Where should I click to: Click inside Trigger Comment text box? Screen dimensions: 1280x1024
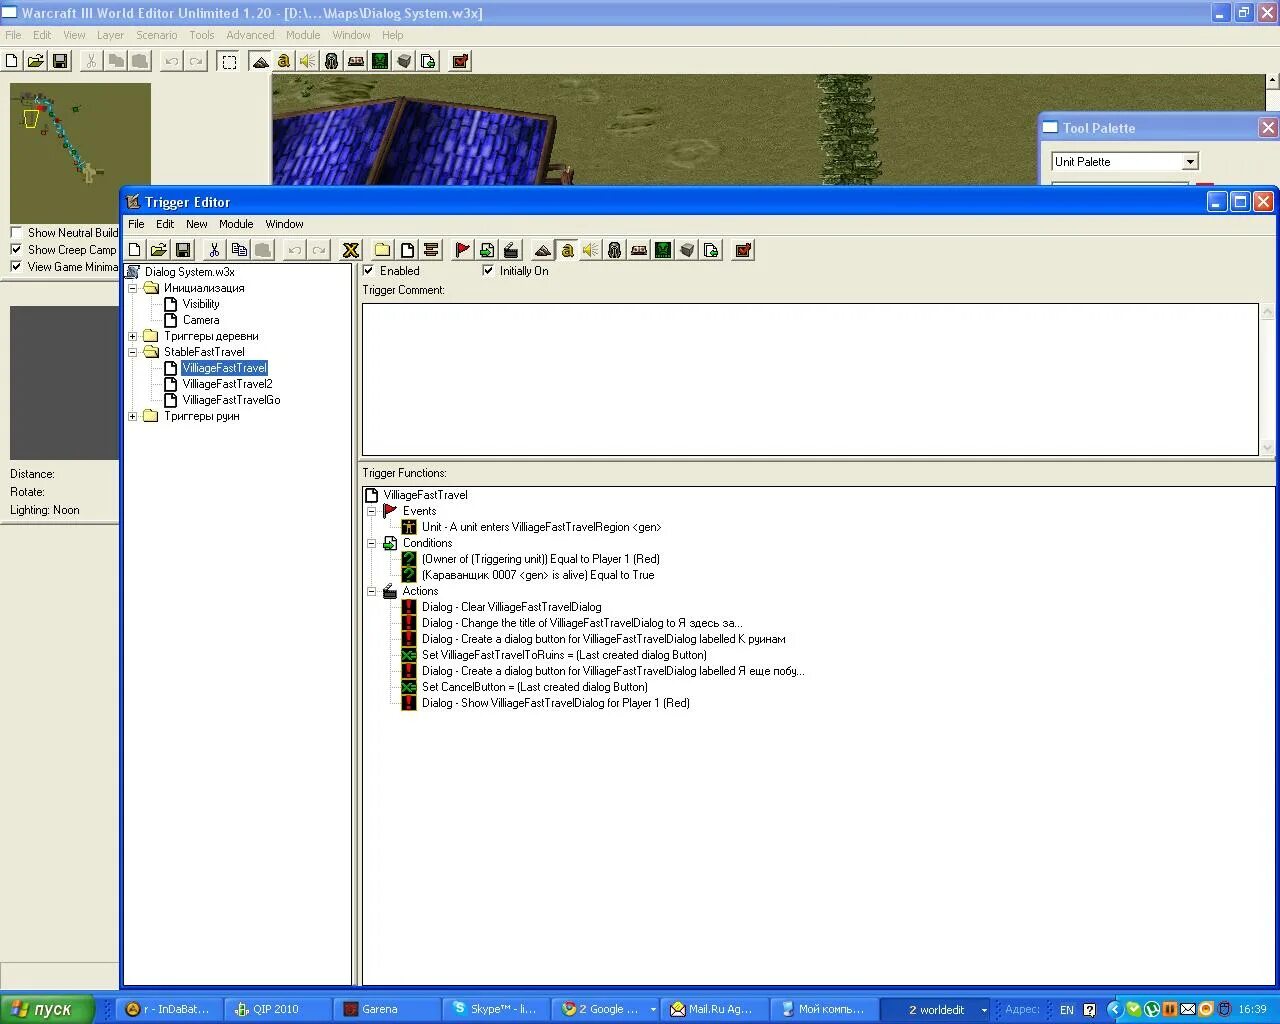click(810, 379)
